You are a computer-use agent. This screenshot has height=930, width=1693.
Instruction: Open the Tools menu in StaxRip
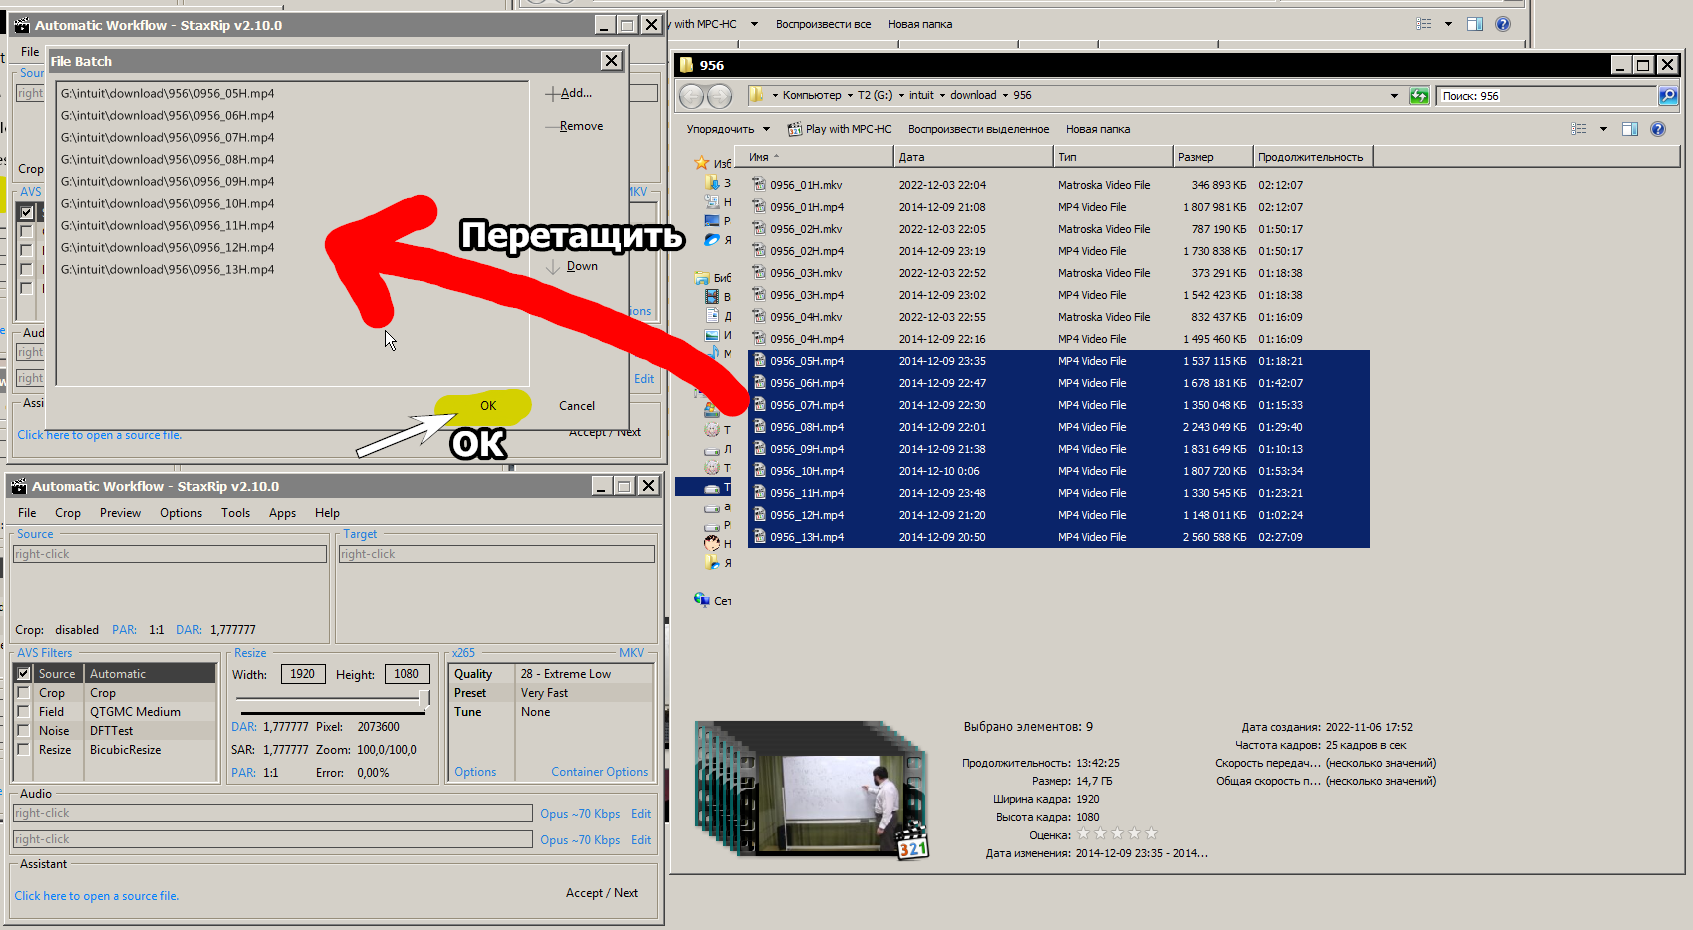tap(235, 513)
